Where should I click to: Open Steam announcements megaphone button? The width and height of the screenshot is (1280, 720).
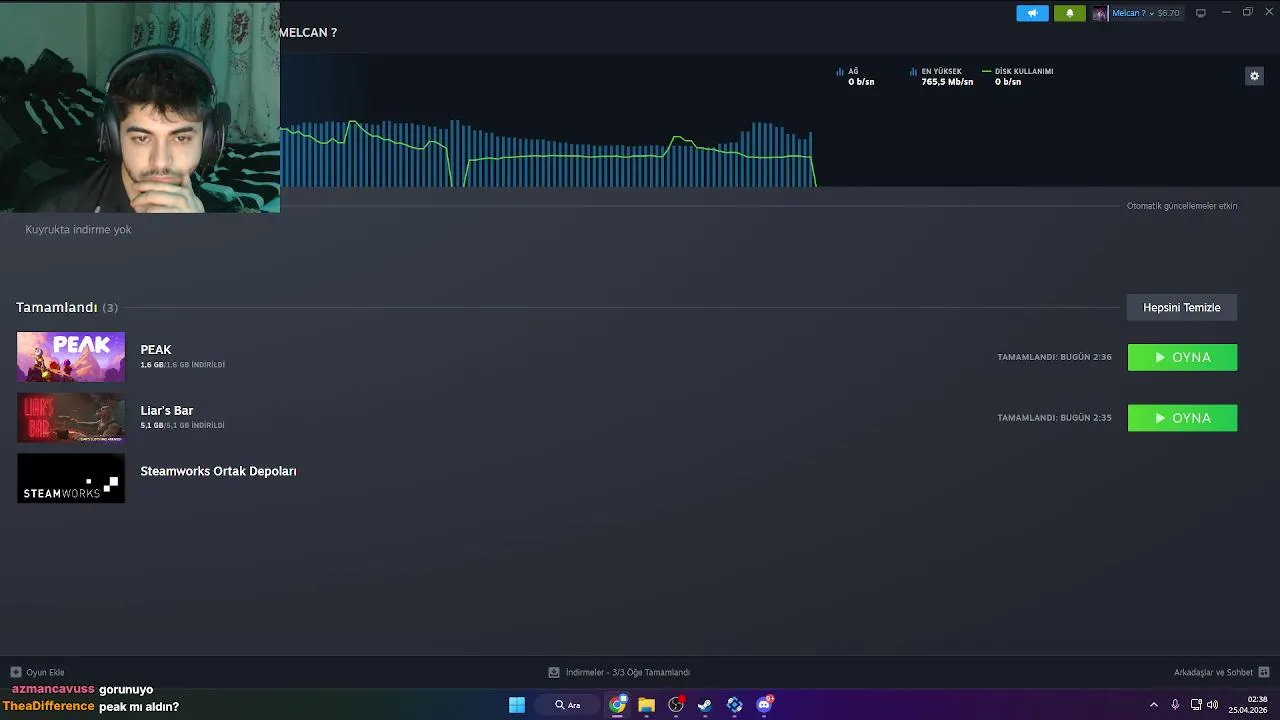tap(1032, 13)
